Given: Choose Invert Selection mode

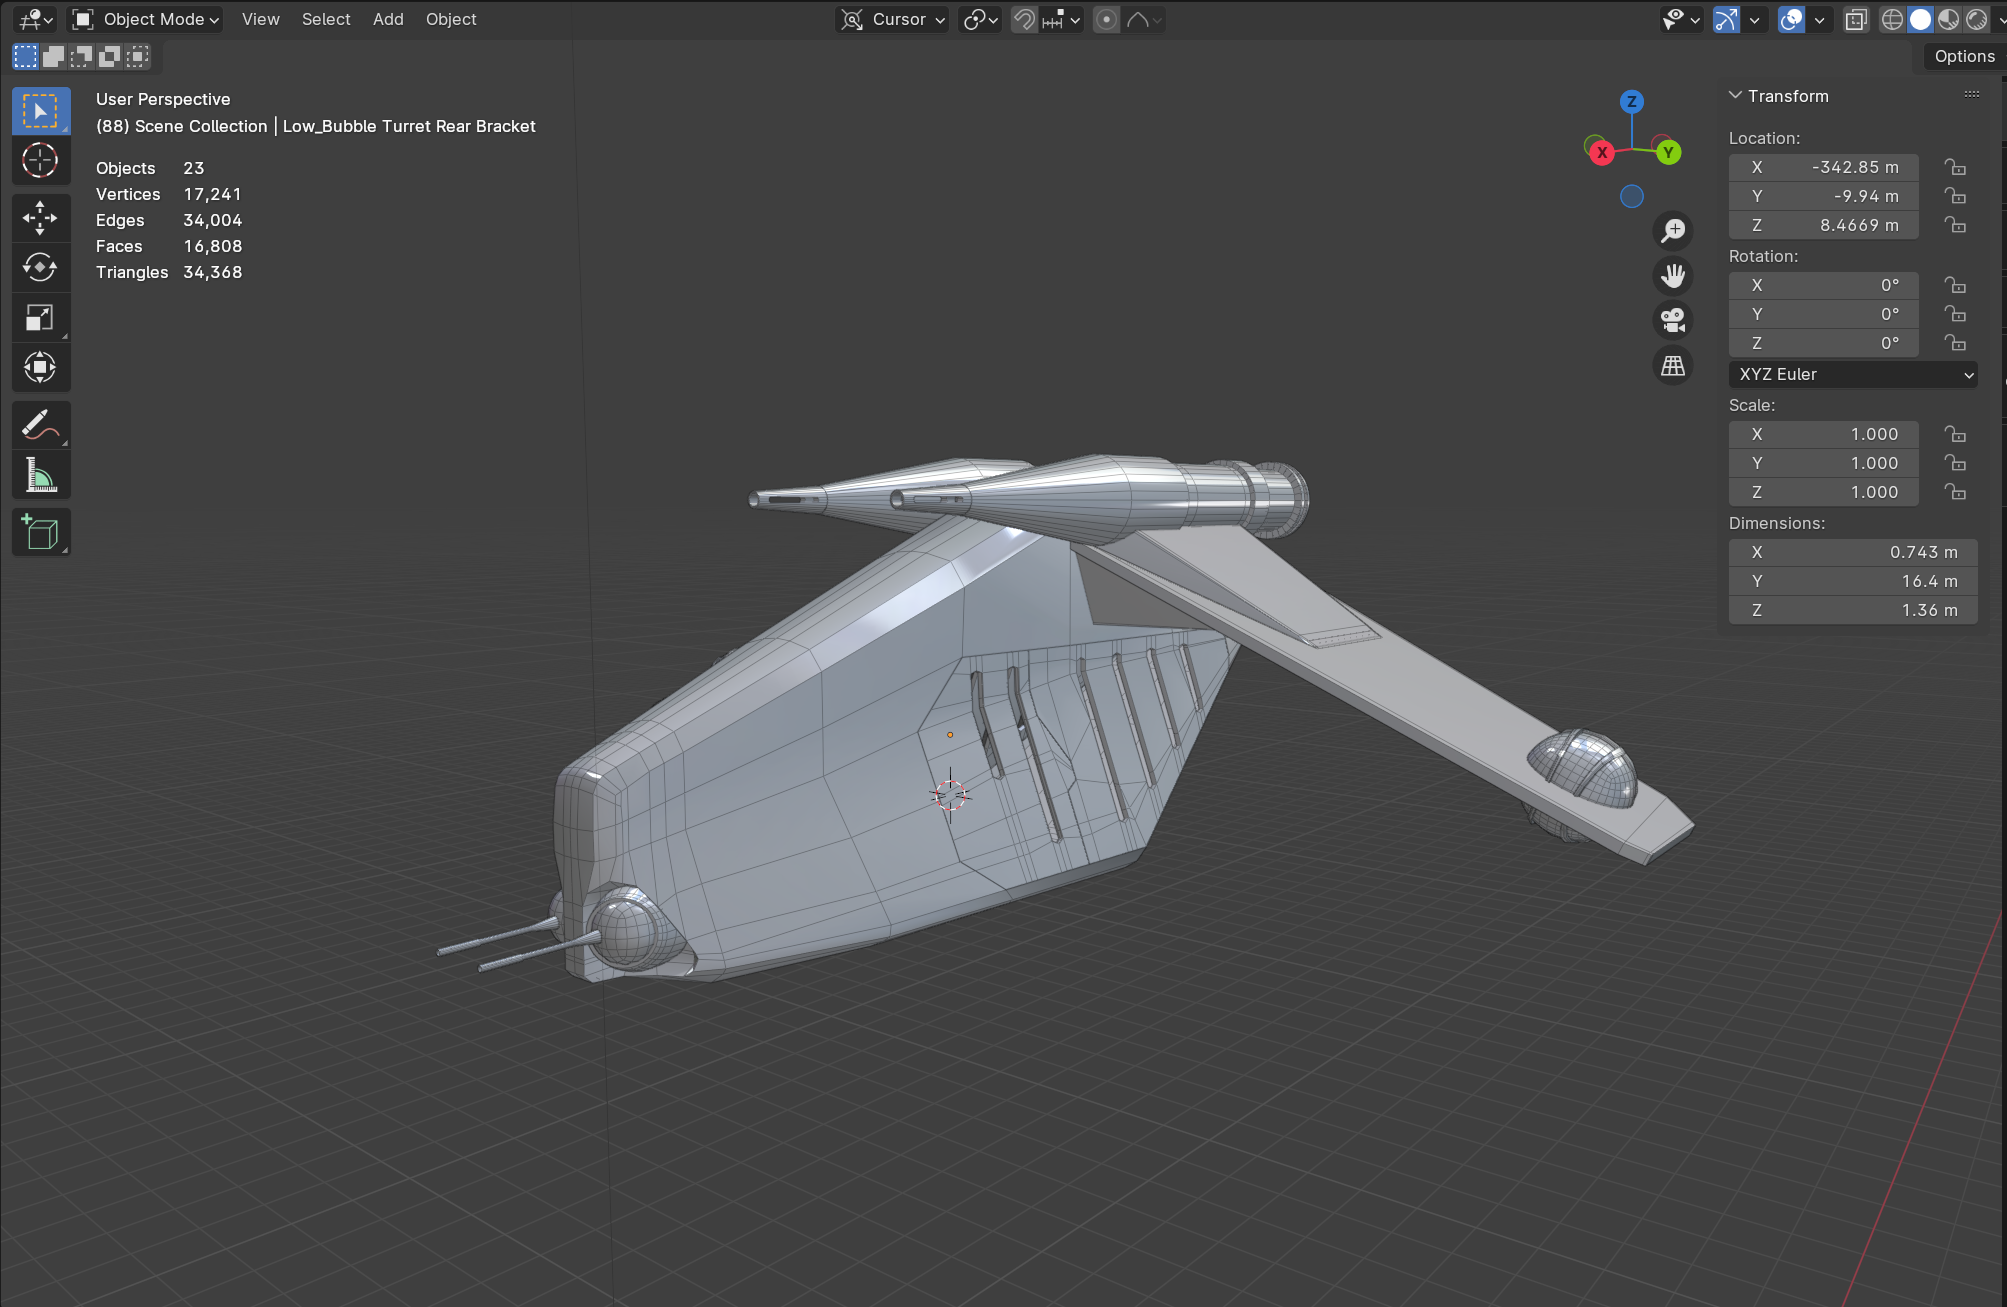Looking at the screenshot, I should 110,57.
